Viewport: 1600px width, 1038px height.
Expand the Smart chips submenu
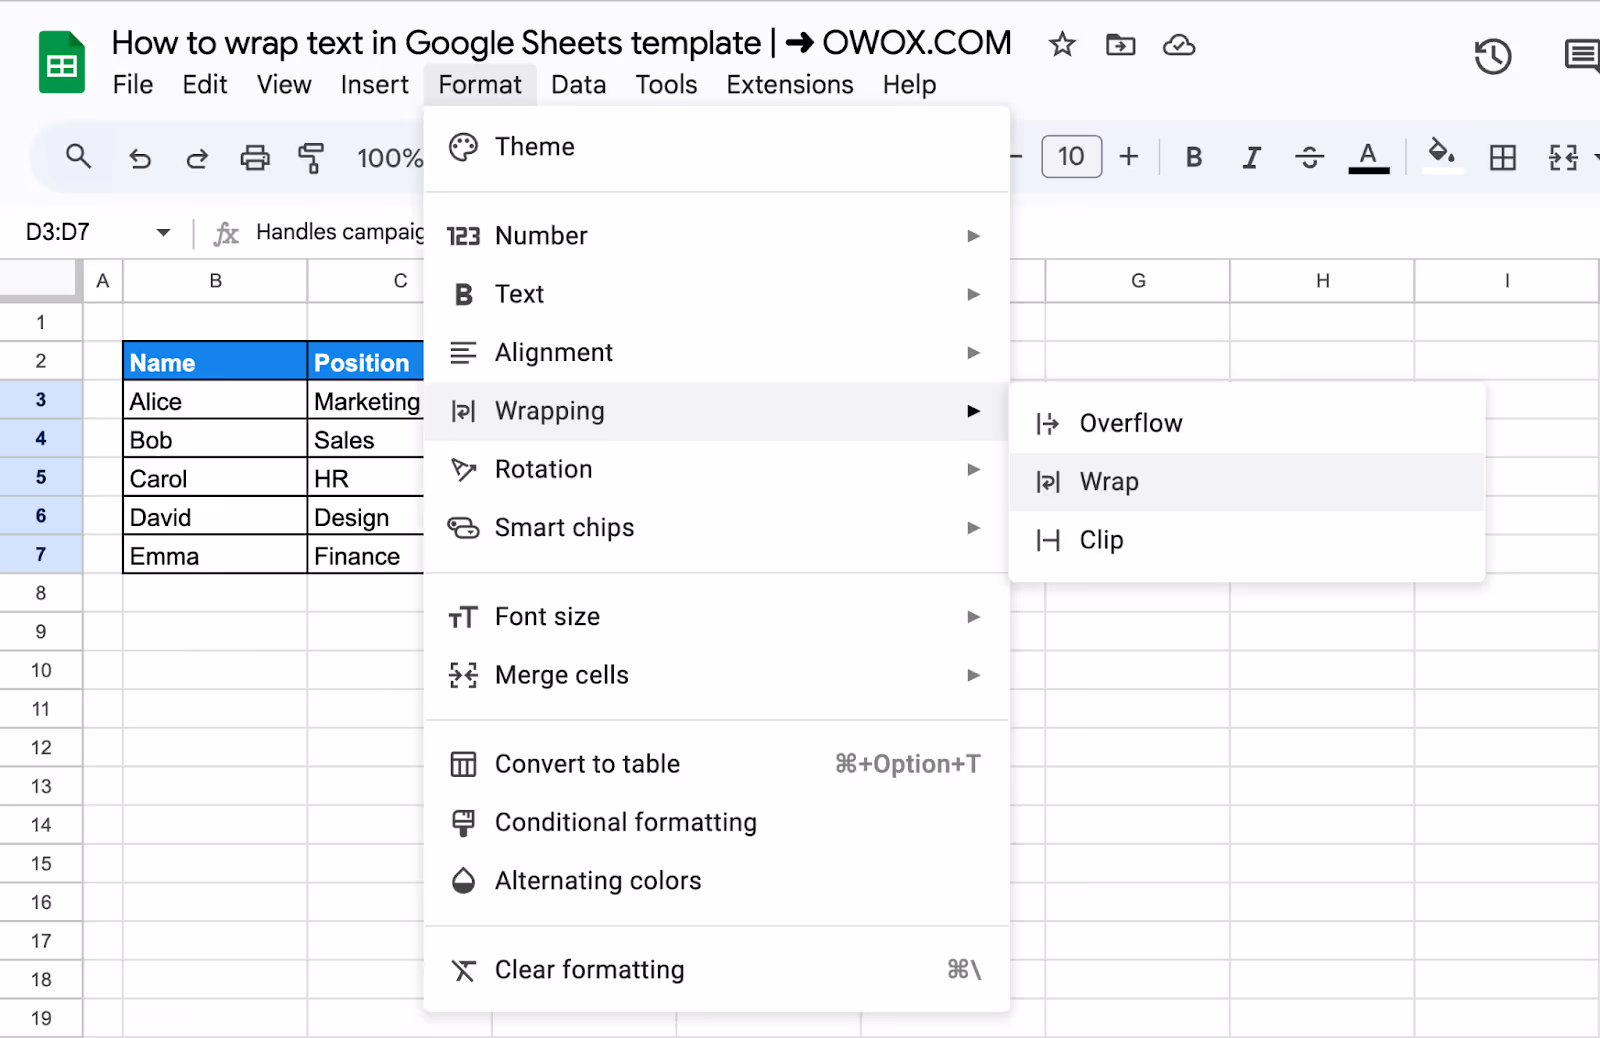pos(716,528)
